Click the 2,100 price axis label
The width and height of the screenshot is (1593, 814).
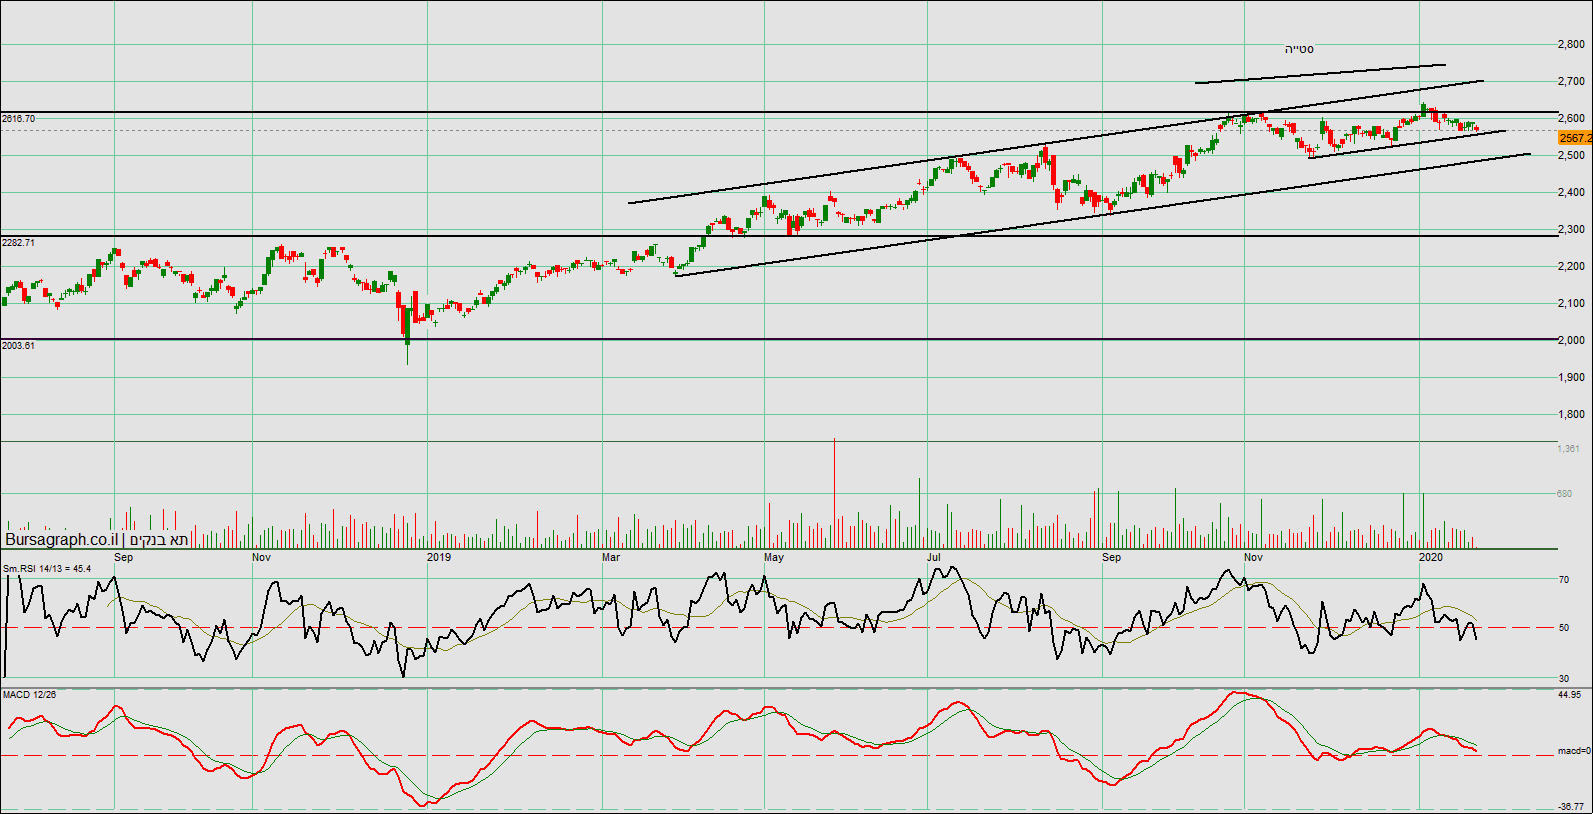tap(1571, 303)
